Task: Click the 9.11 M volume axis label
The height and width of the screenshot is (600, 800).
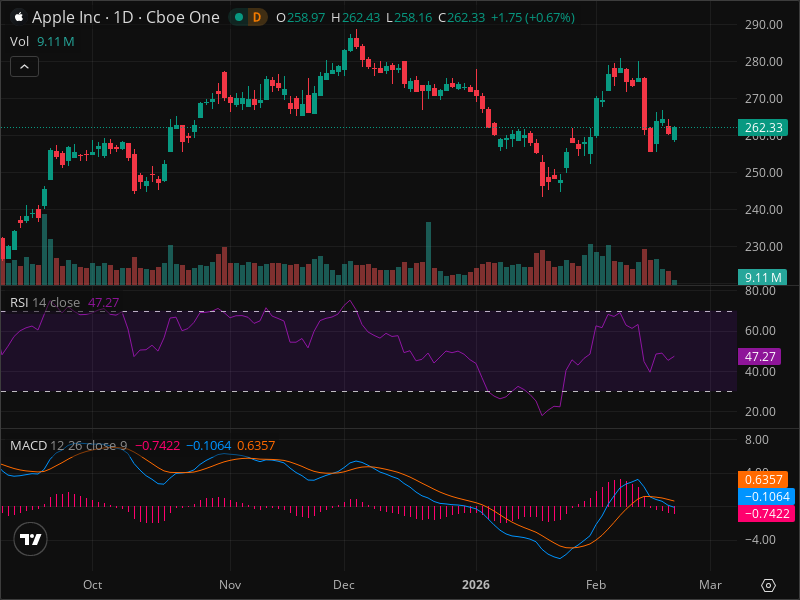Action: 762,277
